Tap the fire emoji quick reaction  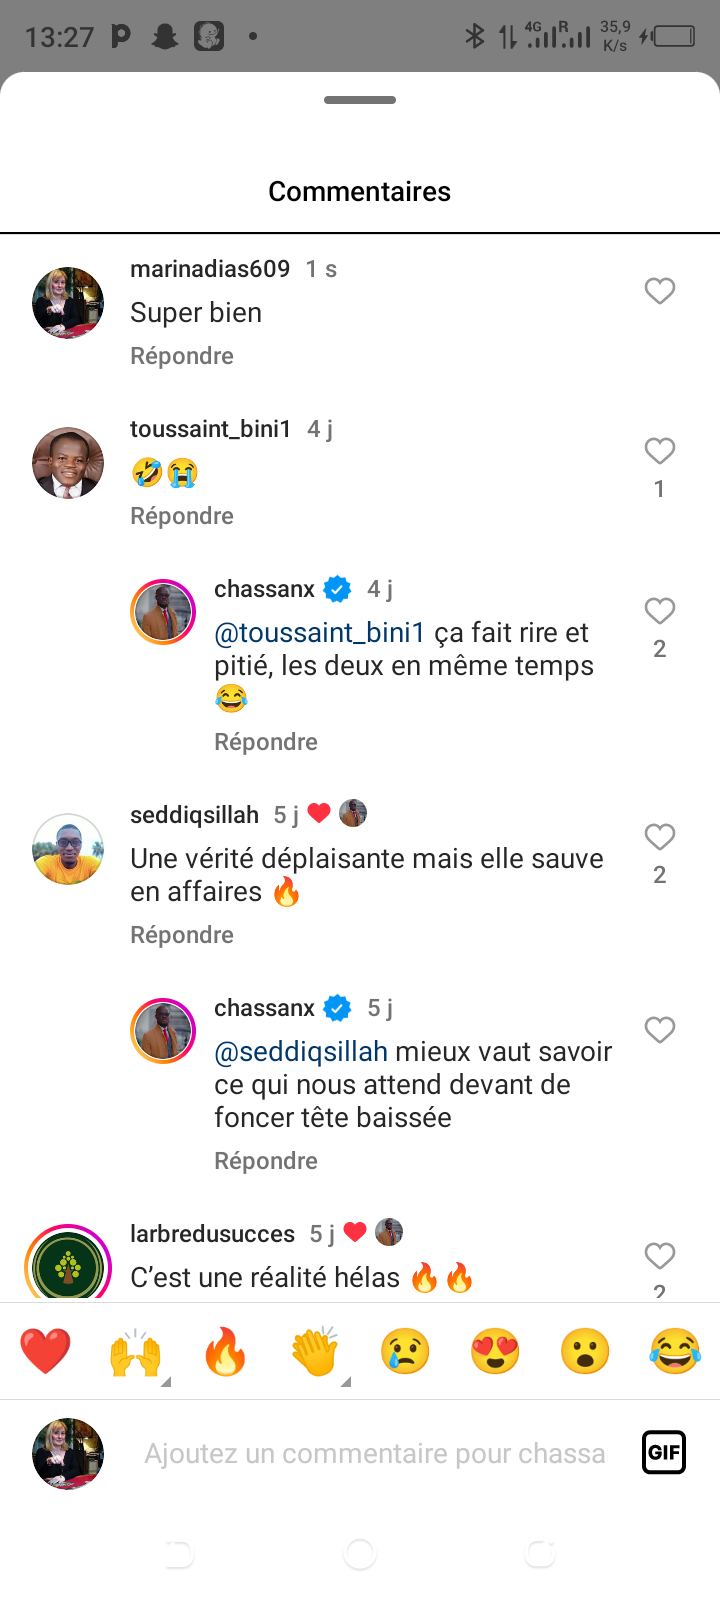tap(225, 1352)
